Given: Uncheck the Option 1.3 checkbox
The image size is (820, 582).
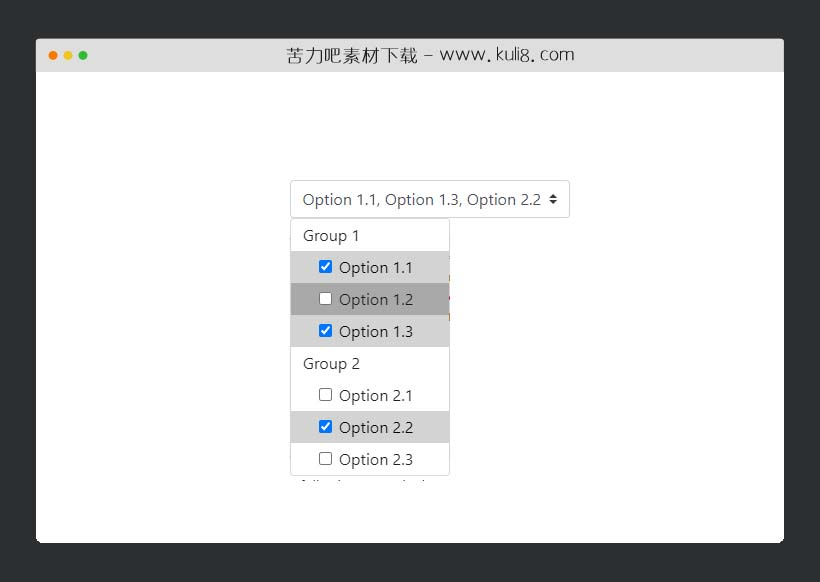Looking at the screenshot, I should [x=325, y=331].
